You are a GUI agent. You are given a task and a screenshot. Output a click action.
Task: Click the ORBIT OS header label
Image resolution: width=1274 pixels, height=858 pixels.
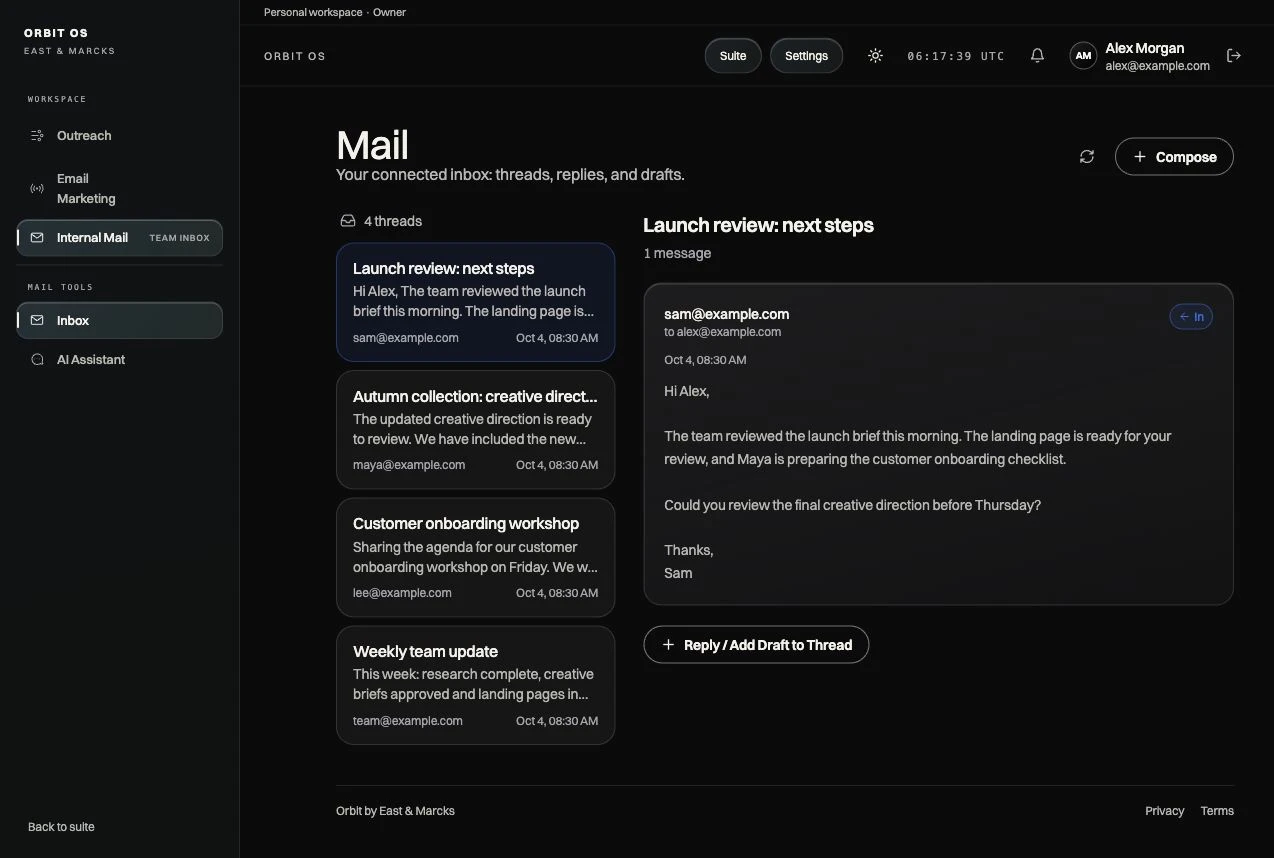[295, 56]
